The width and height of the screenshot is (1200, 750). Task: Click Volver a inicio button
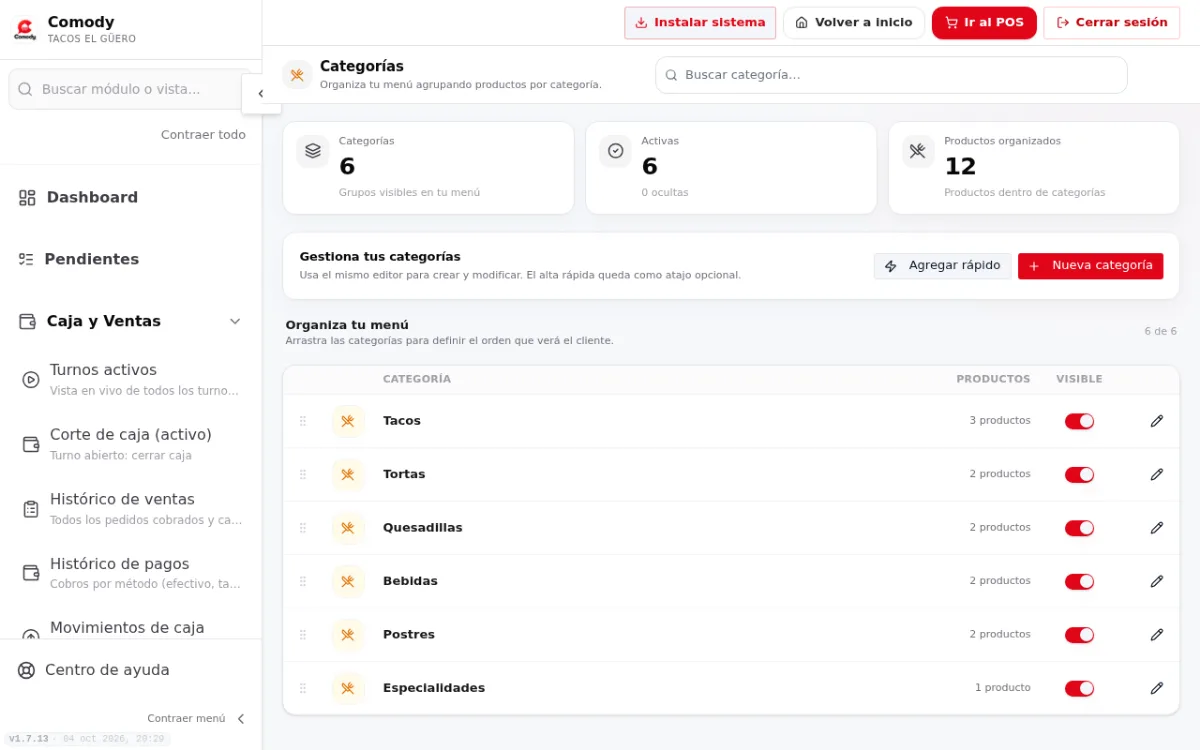854,22
